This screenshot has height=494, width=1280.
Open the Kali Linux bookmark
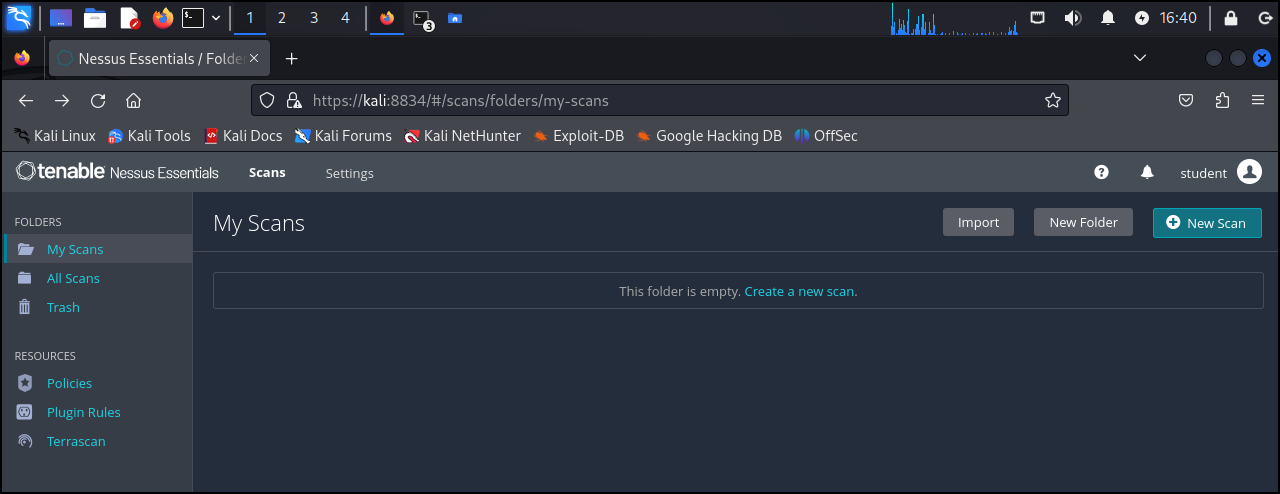tap(55, 136)
